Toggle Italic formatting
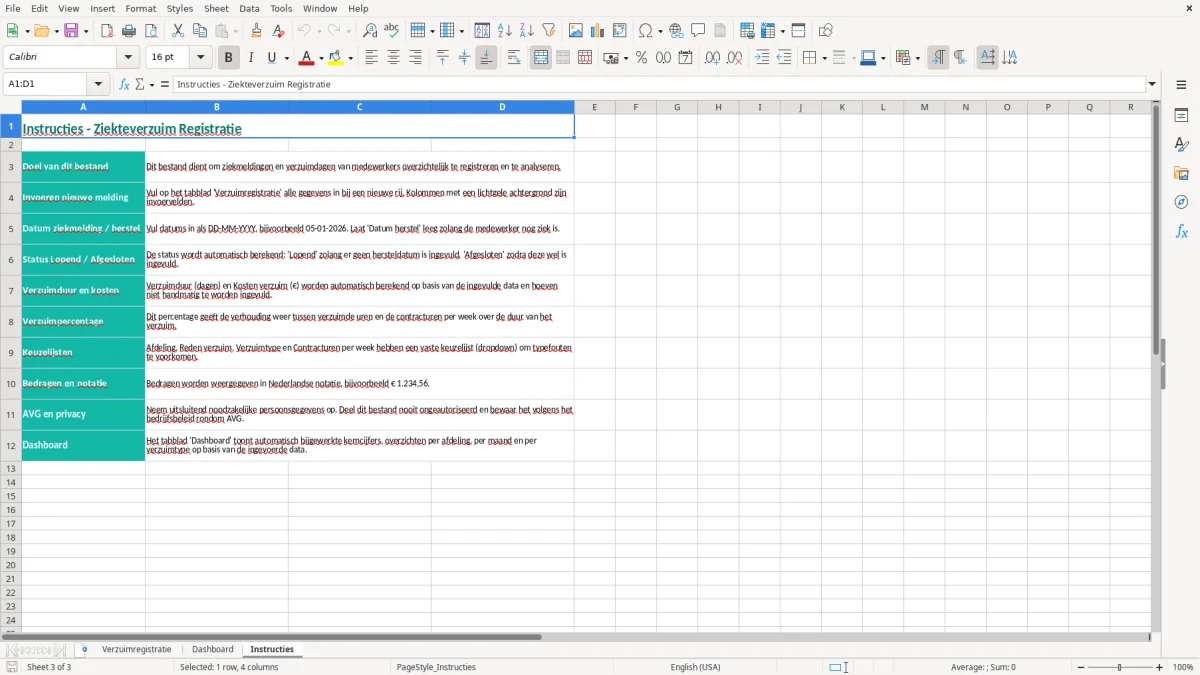This screenshot has width=1200, height=675. pyautogui.click(x=251, y=58)
